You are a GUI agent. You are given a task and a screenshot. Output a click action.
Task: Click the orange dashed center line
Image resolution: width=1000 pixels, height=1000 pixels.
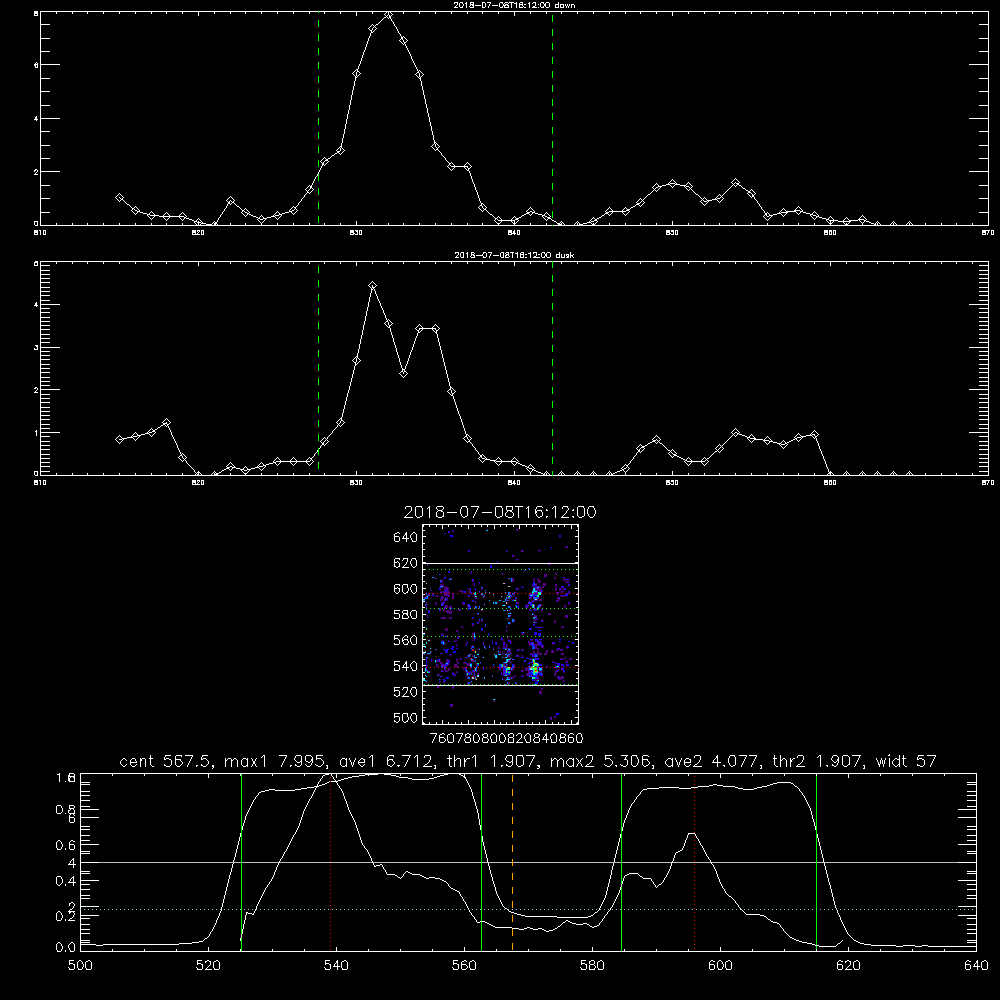(512, 862)
